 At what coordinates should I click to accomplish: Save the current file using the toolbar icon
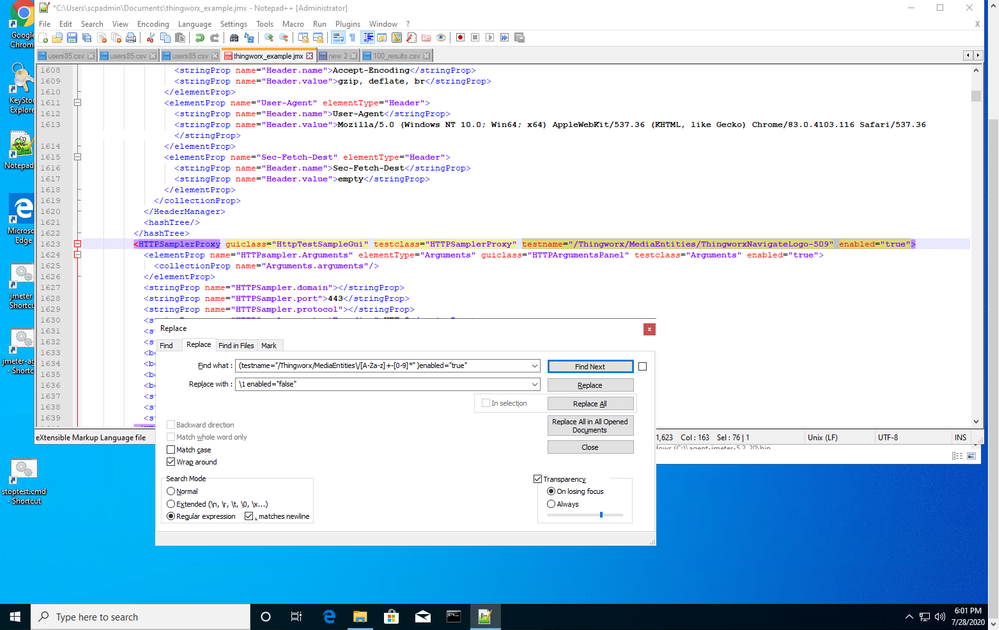pos(72,38)
